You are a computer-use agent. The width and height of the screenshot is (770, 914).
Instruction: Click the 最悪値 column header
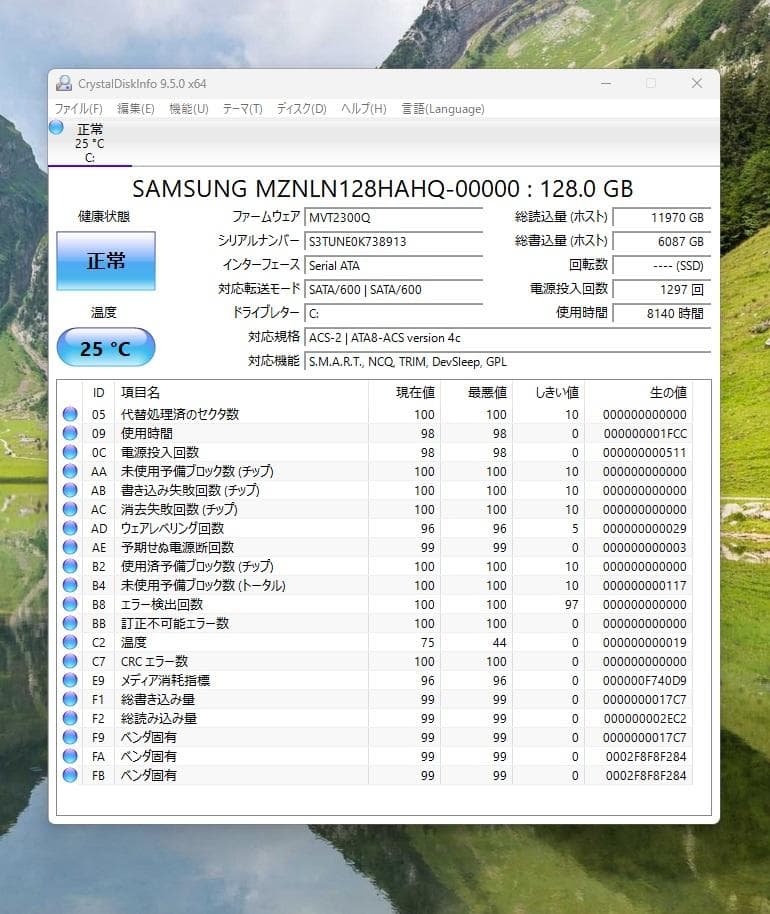(477, 392)
